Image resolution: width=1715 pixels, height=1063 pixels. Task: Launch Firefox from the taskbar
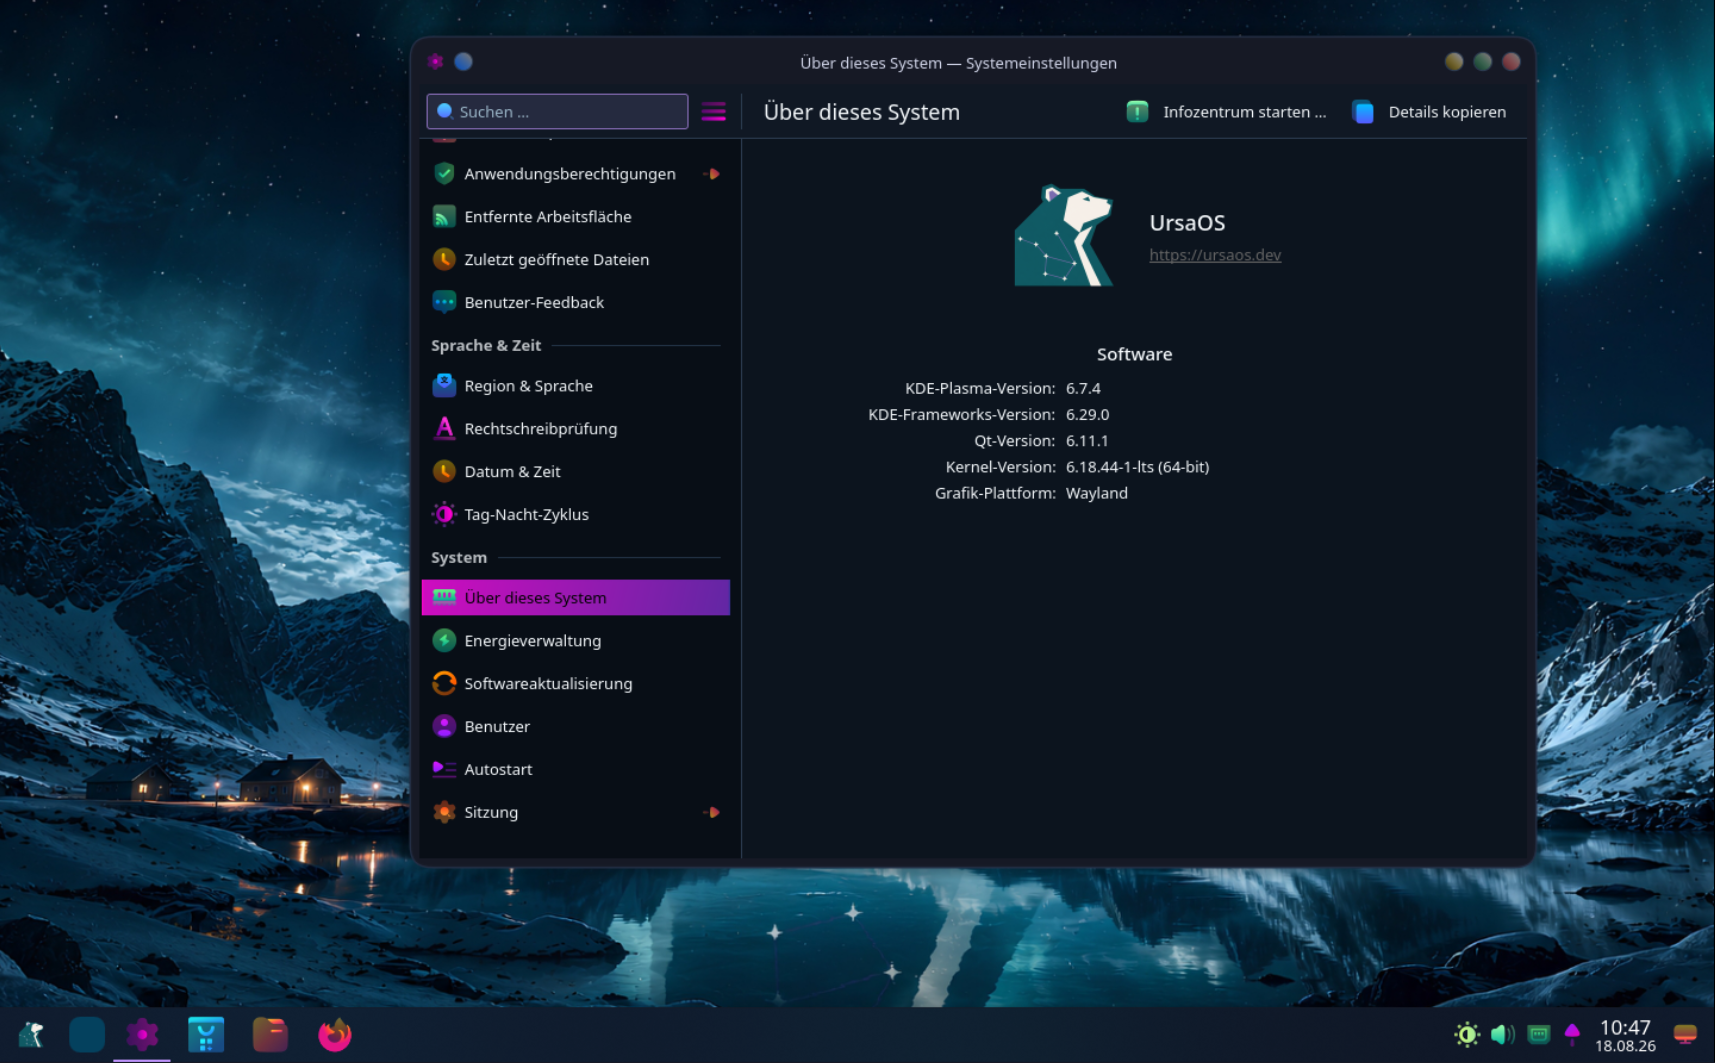[334, 1035]
